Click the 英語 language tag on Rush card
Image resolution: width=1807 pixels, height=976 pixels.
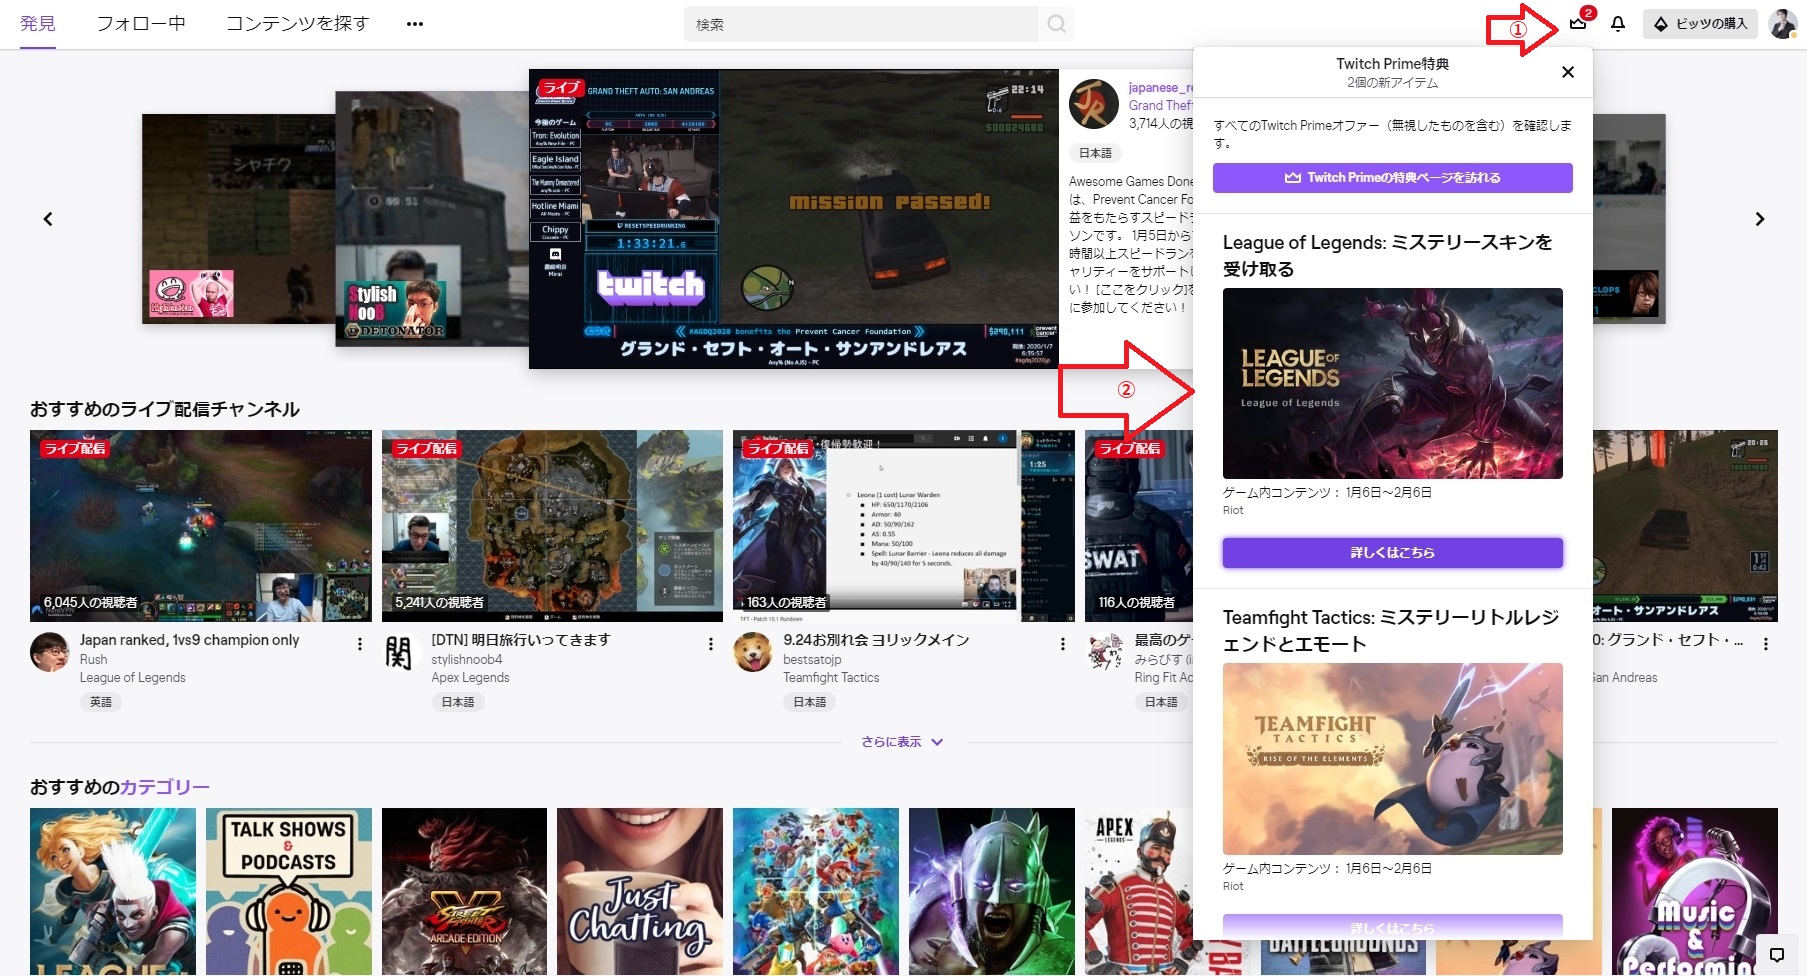(x=101, y=702)
